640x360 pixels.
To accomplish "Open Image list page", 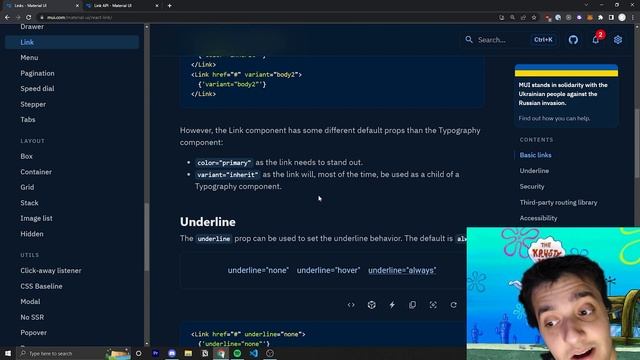I will [x=36, y=218].
